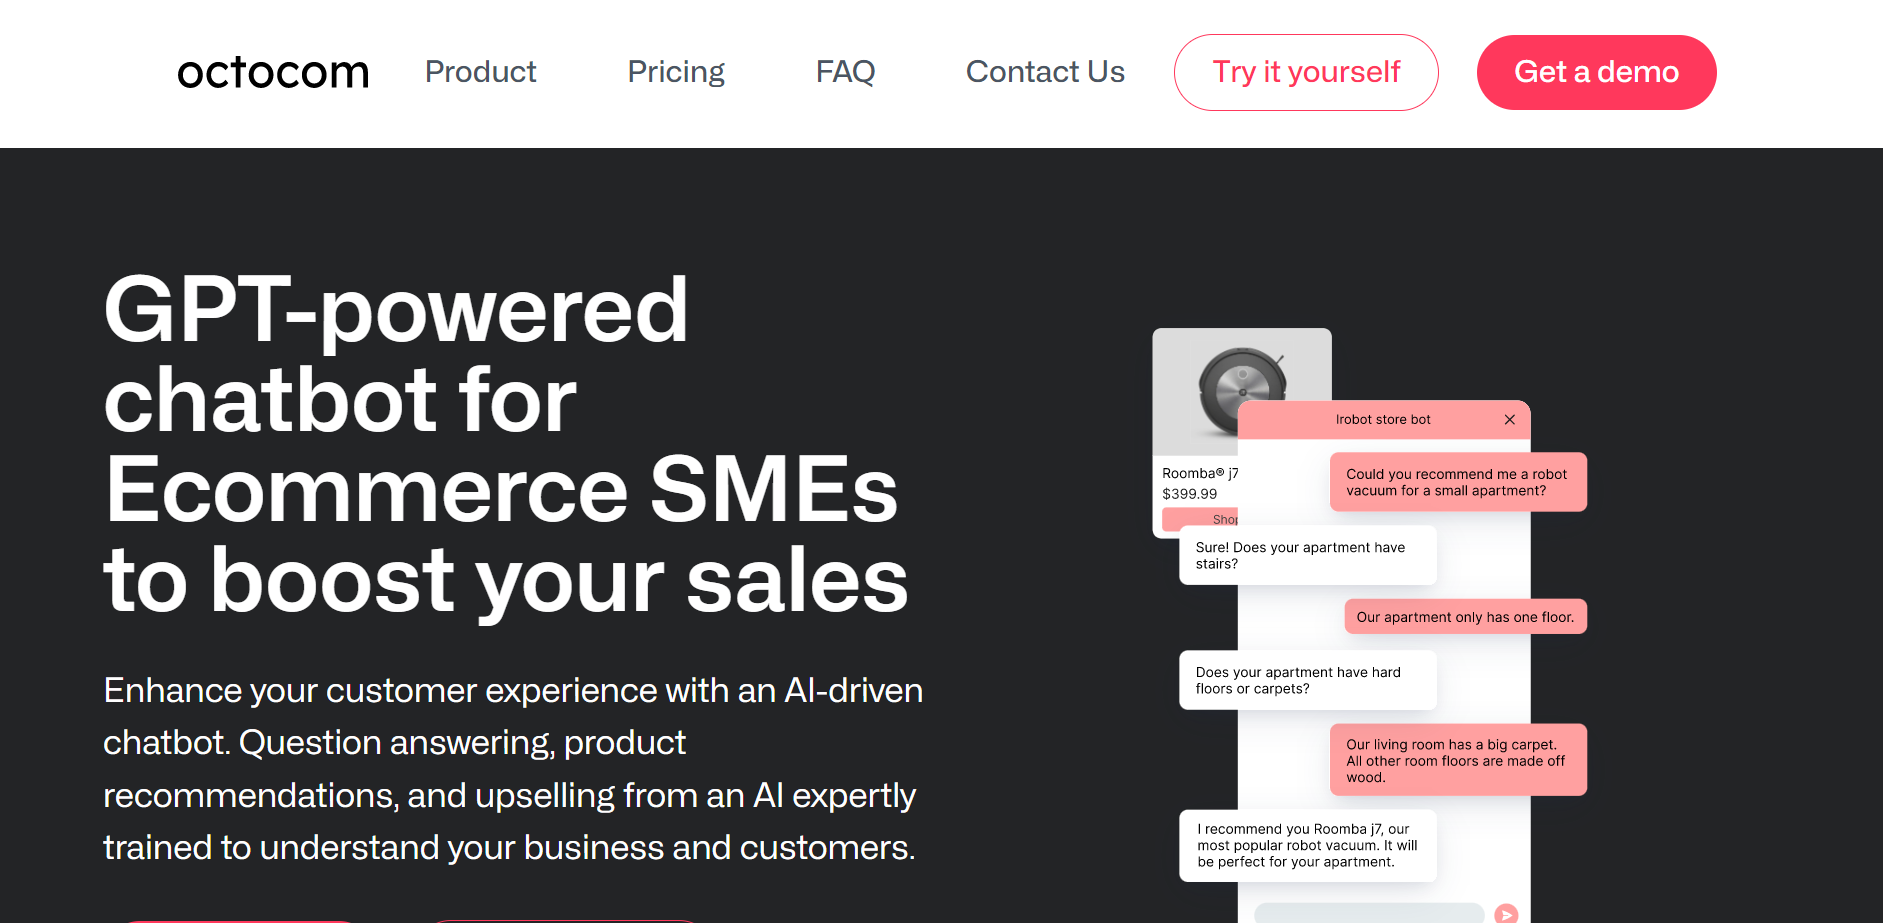Select the 'Could you recommend me' chat bubble
Screen dimensions: 1883x923
coord(1457,482)
